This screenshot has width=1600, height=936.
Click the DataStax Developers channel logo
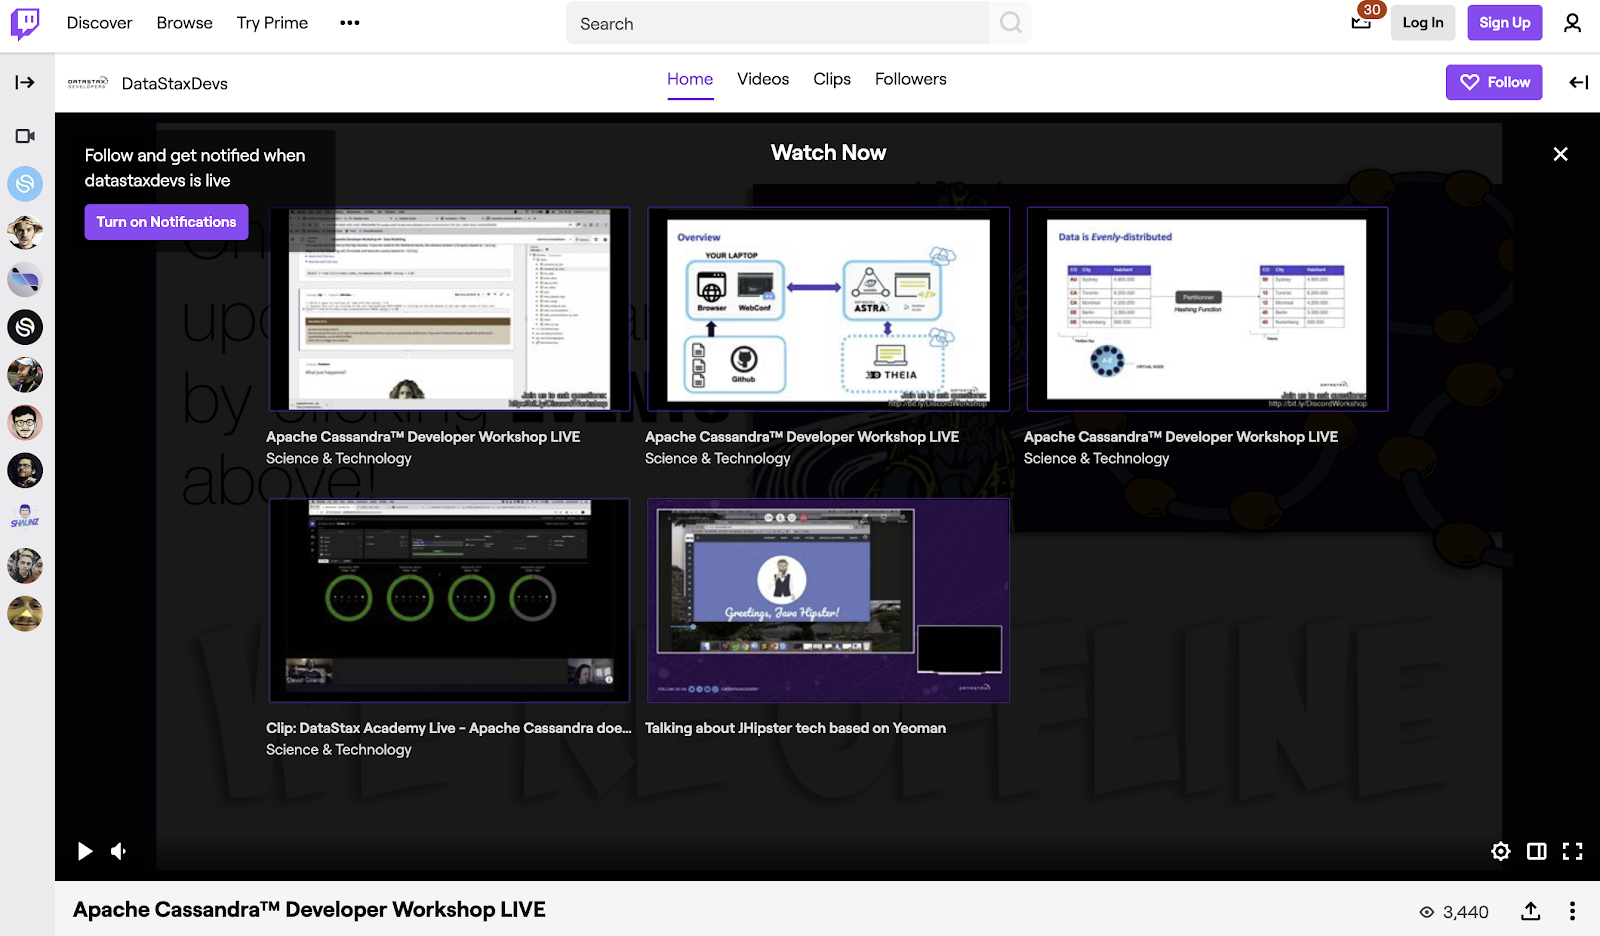(88, 83)
